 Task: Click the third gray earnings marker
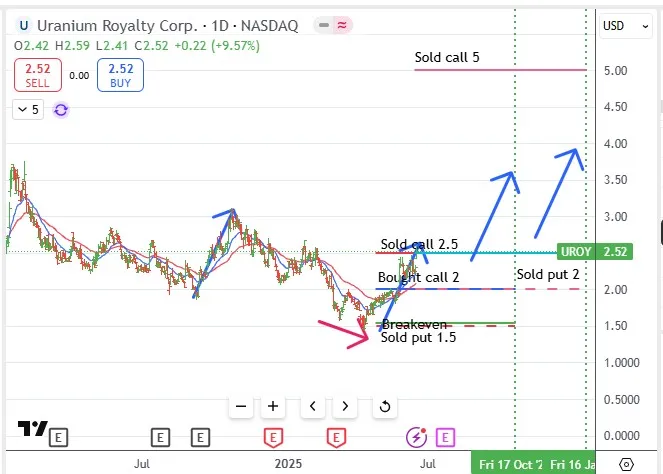coord(200,438)
